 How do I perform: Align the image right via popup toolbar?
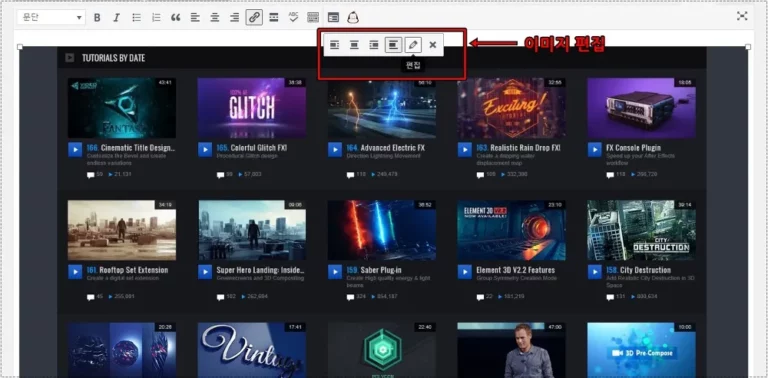(374, 45)
